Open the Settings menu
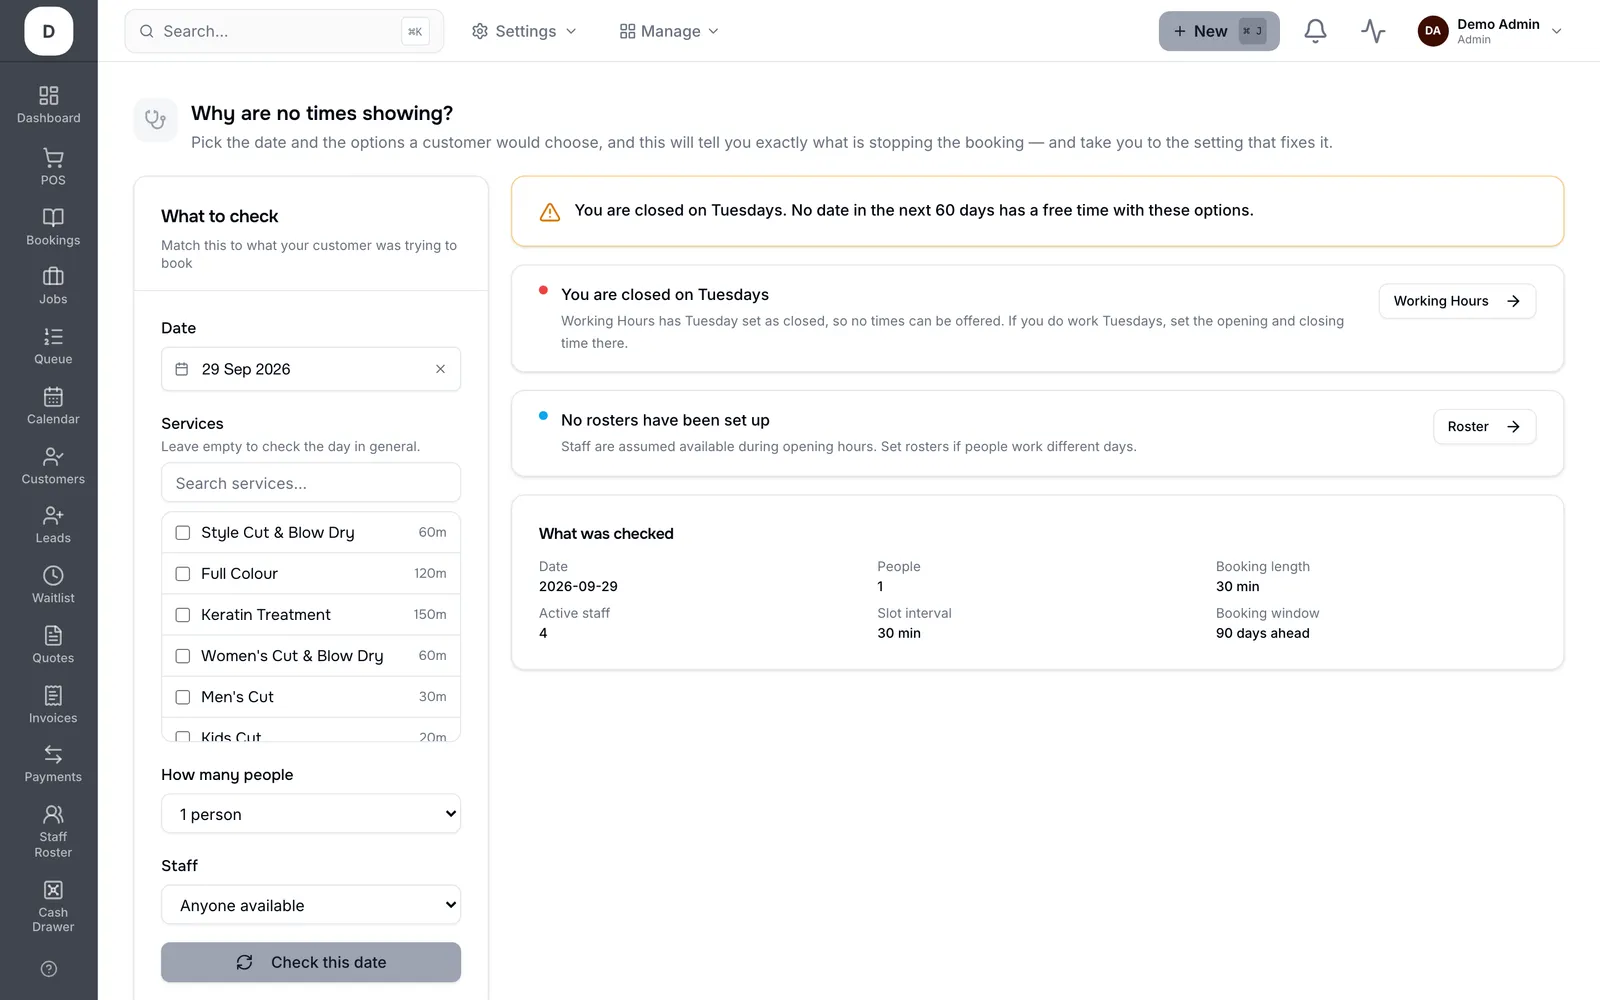 click(x=524, y=31)
